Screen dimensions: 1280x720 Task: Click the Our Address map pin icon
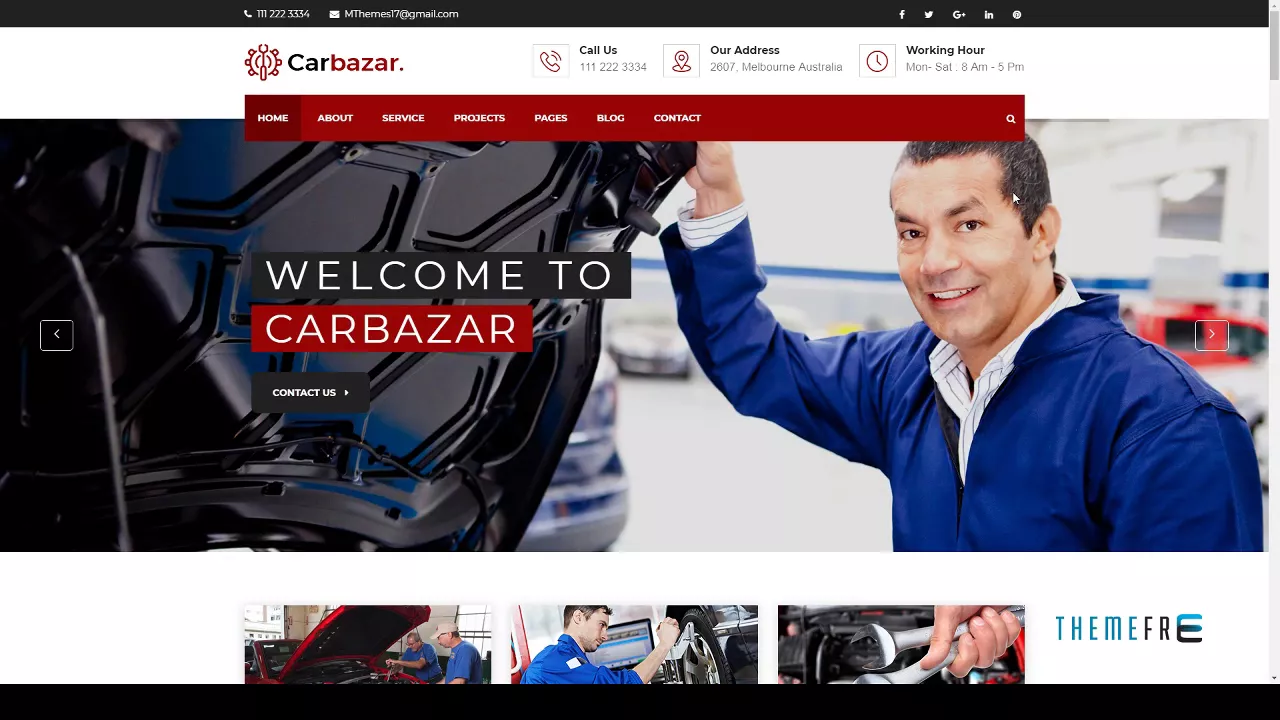click(681, 61)
